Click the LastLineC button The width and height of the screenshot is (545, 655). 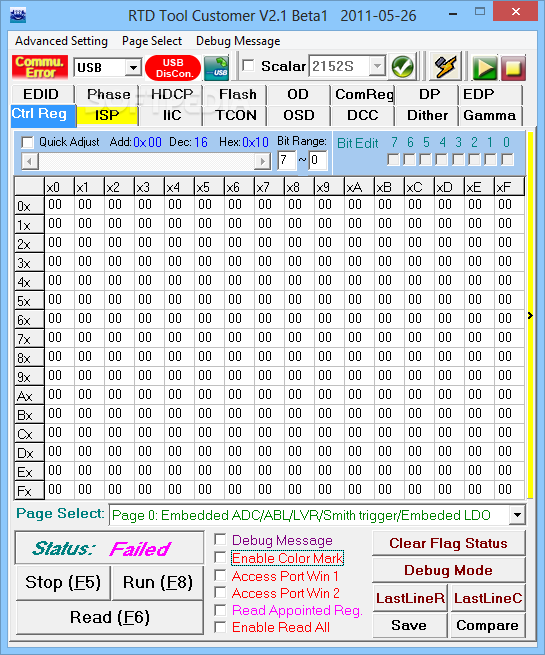[x=488, y=598]
